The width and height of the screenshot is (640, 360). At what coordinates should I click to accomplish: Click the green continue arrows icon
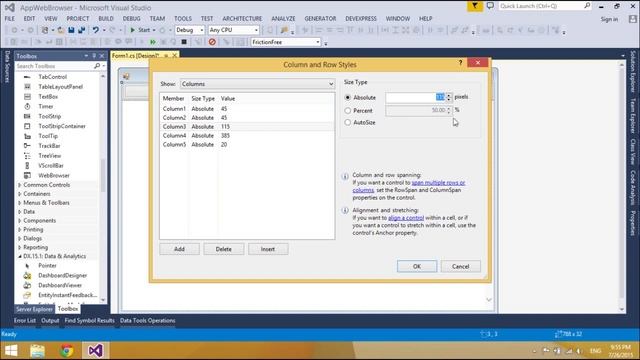[x=153, y=42]
